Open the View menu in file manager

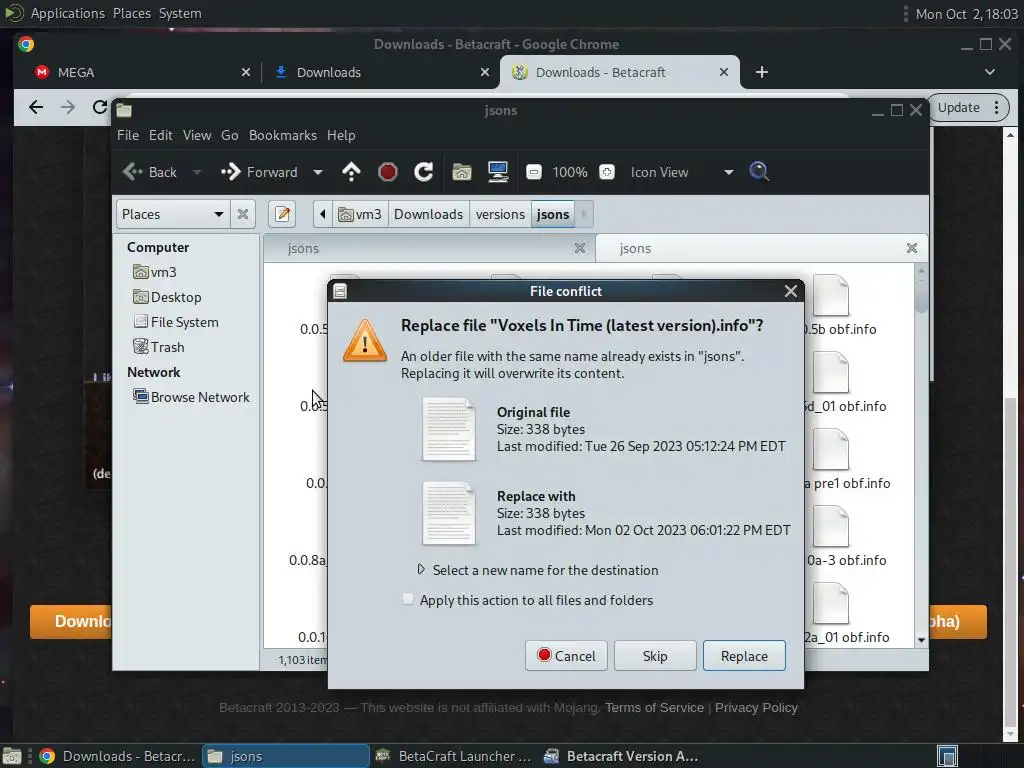tap(197, 135)
